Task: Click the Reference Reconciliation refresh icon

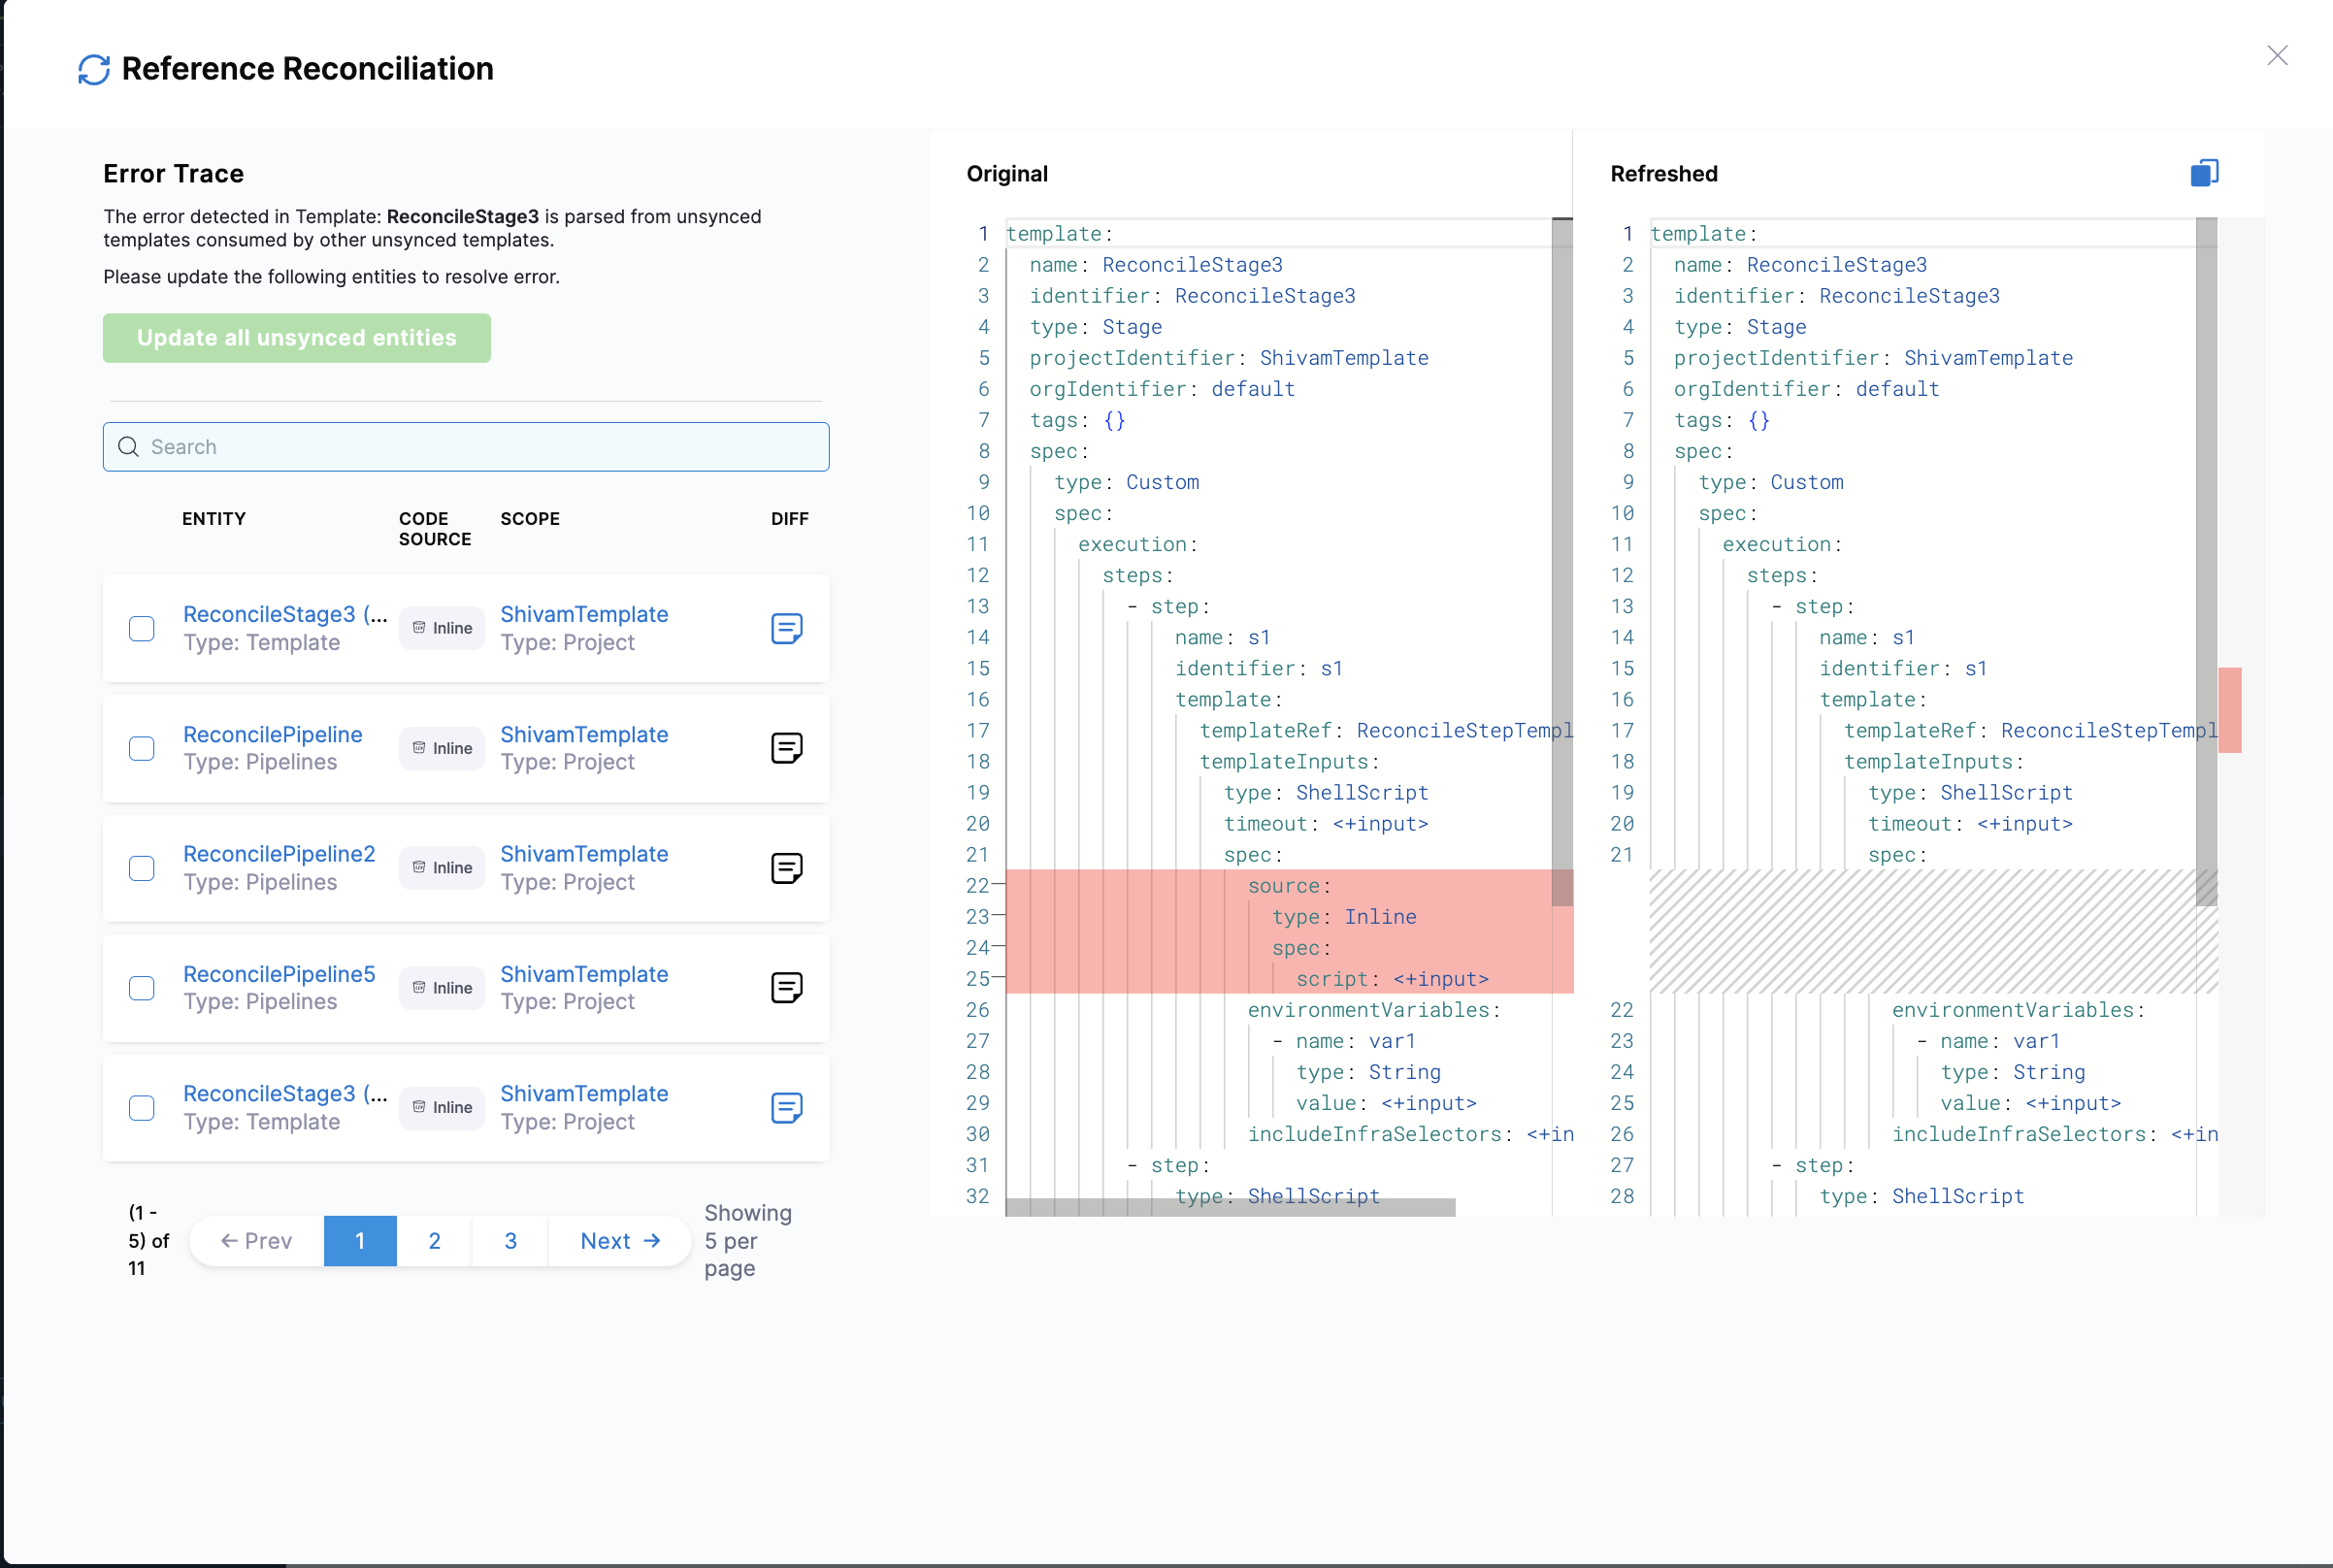Action: pos(94,69)
